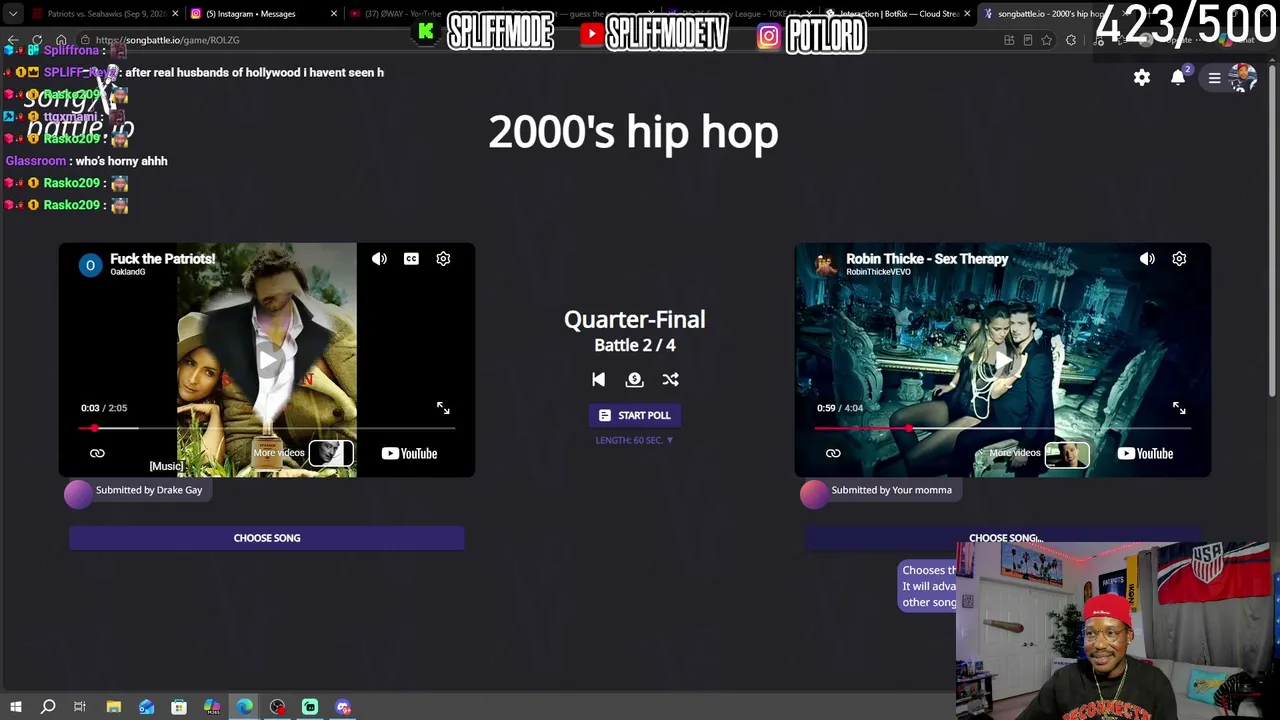Open the notifications bell
This screenshot has width=1280, height=720.
point(1178,78)
